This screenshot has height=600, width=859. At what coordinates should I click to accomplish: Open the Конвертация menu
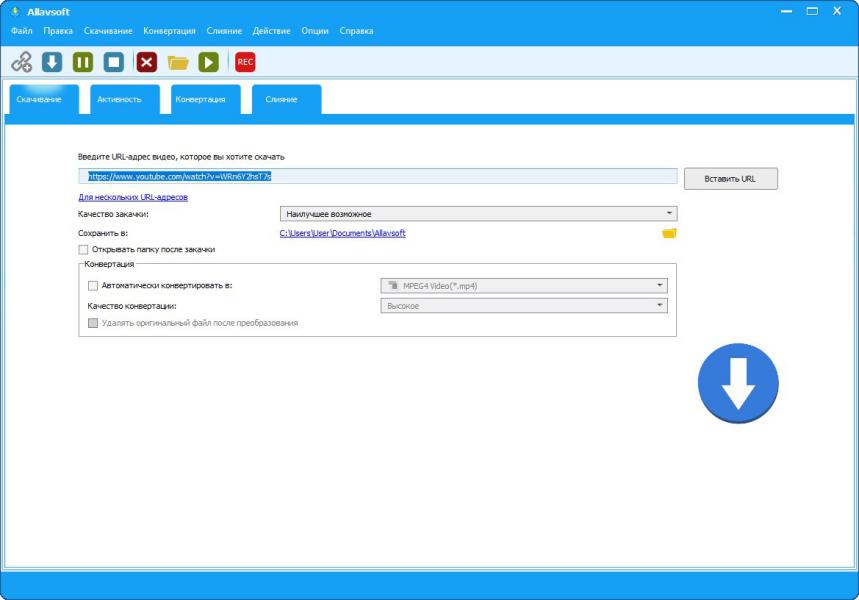pyautogui.click(x=169, y=31)
